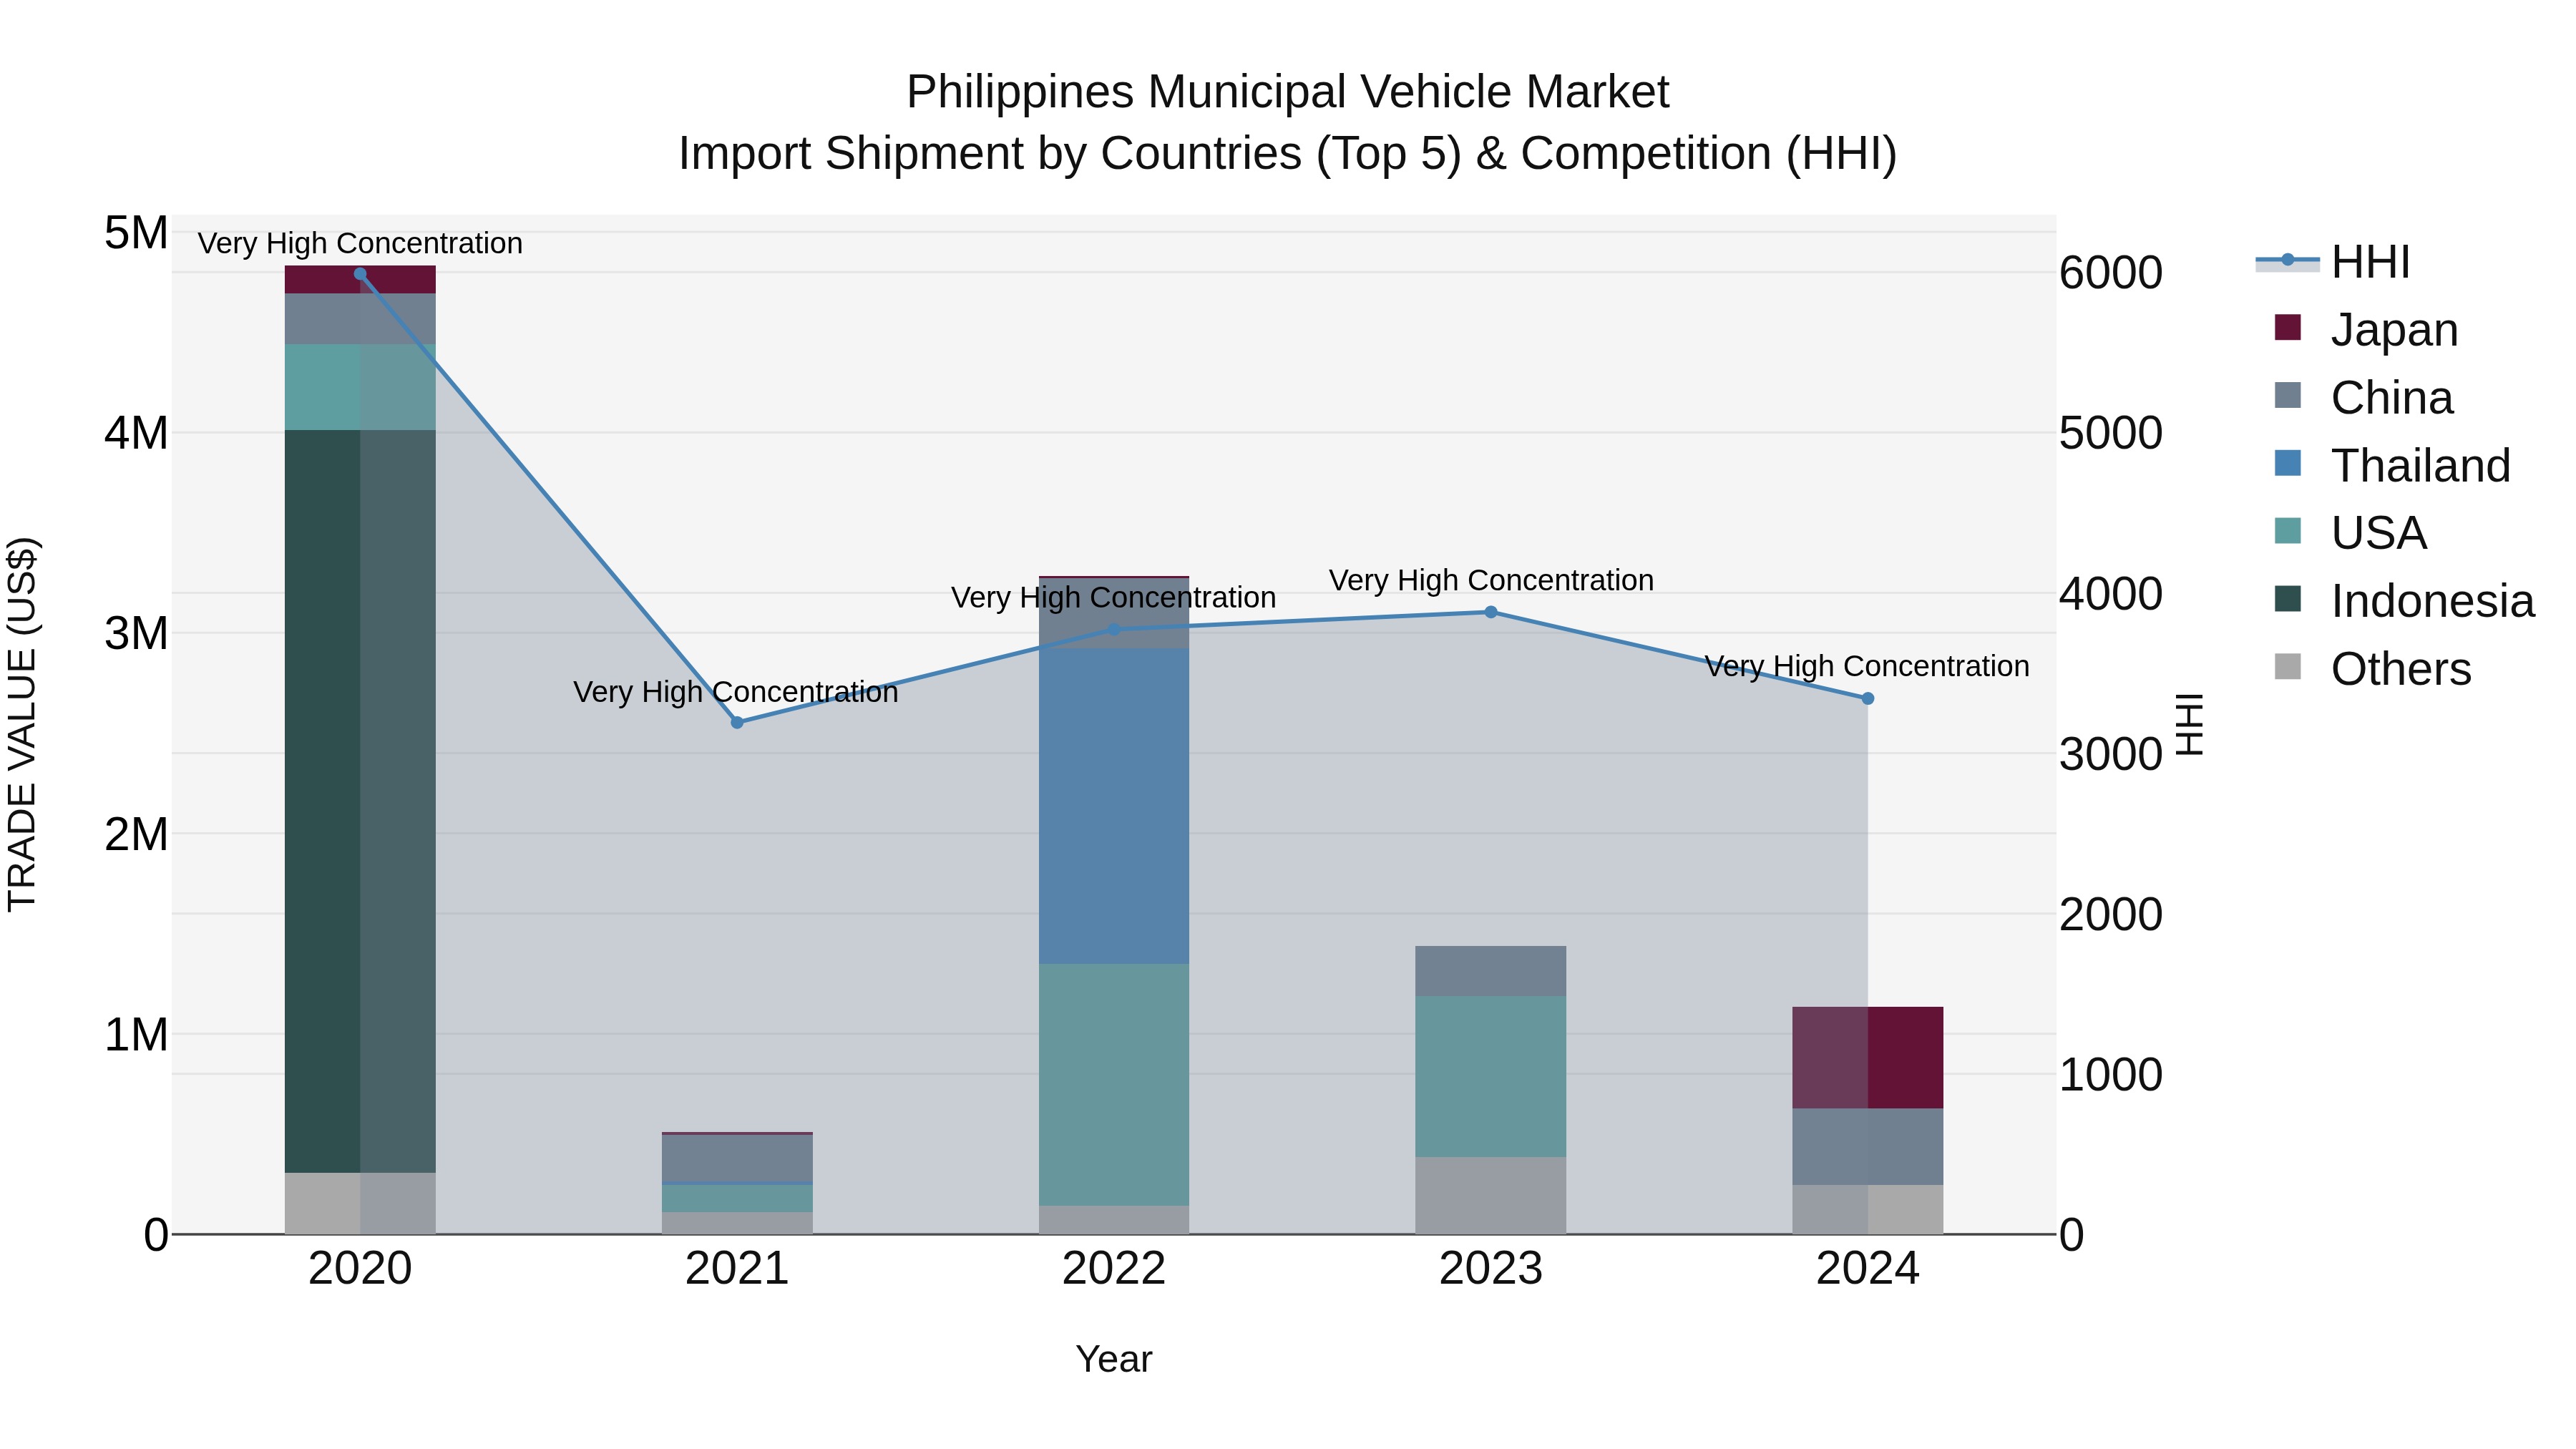Click the Thailand blue legend swatch
The image size is (2576, 1449).
click(x=2287, y=463)
